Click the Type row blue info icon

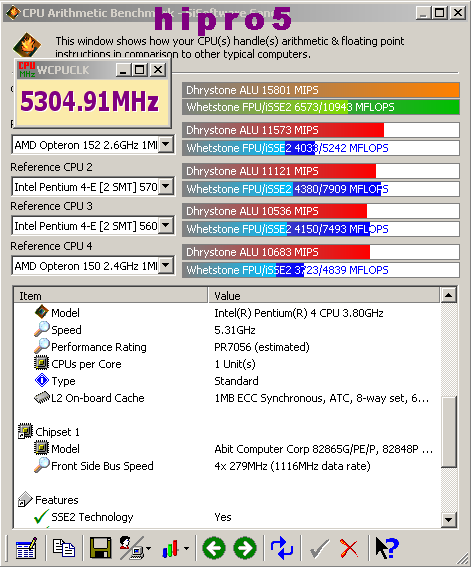click(42, 380)
